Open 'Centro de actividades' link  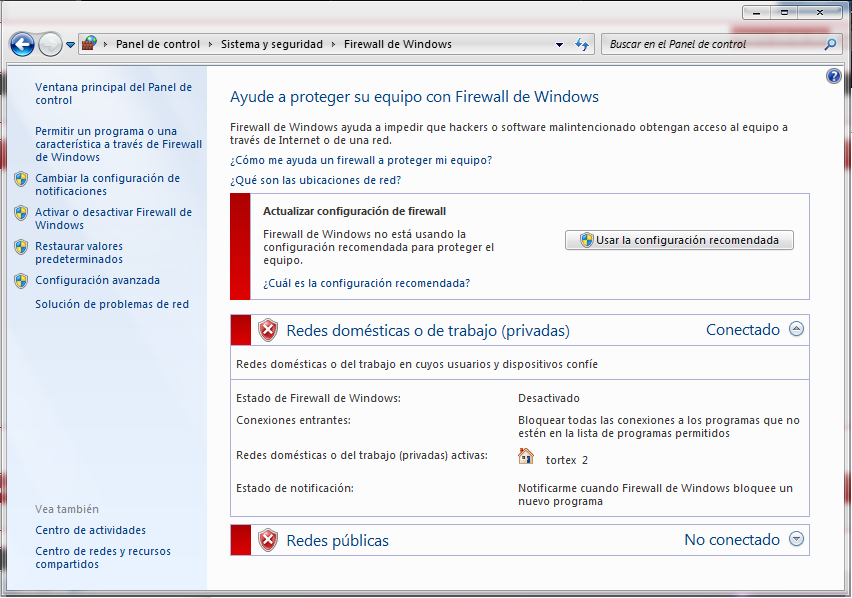click(91, 530)
